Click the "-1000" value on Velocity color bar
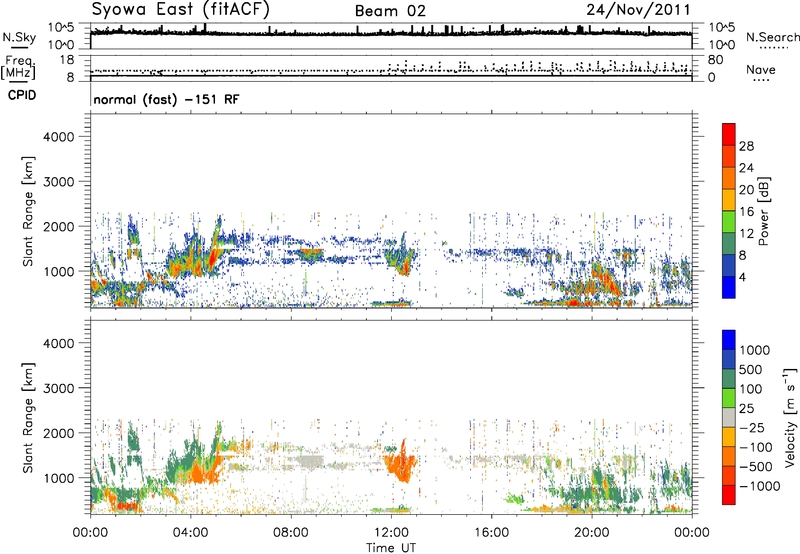Screen dimensions: 800x554 [760, 486]
